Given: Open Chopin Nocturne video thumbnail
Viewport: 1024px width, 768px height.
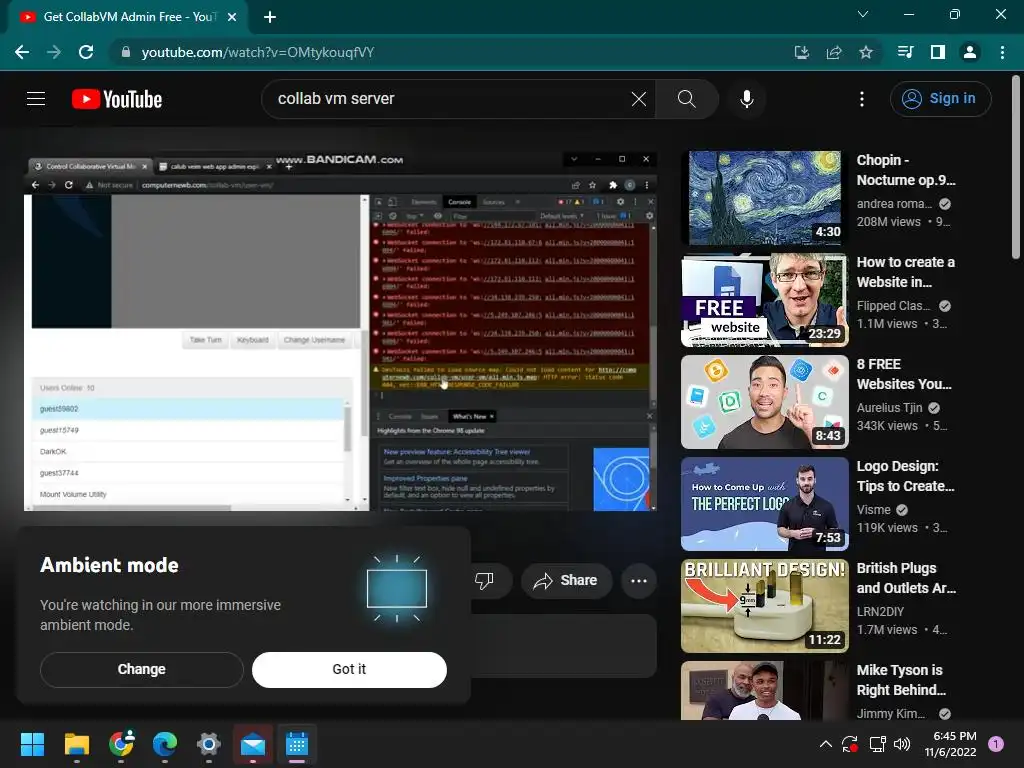Looking at the screenshot, I should click(764, 197).
